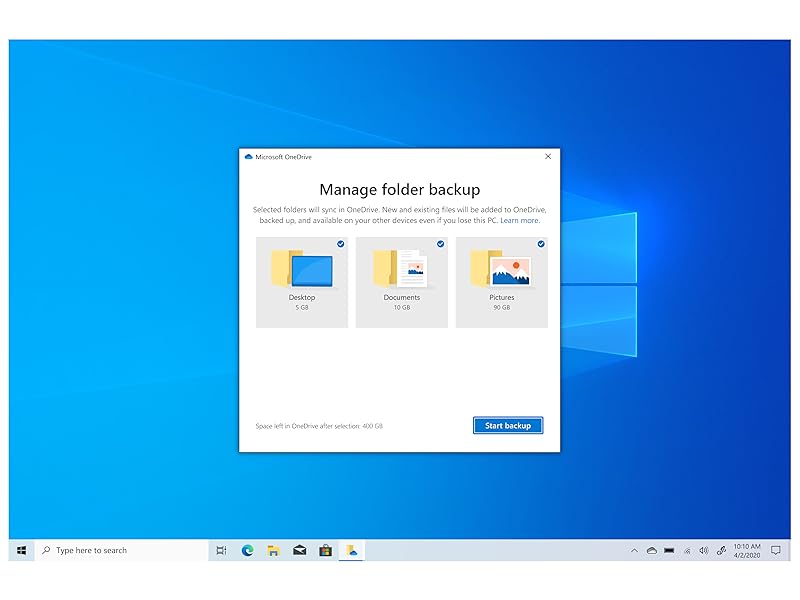Open the Action Center notifications icon
800x600 pixels.
point(775,550)
